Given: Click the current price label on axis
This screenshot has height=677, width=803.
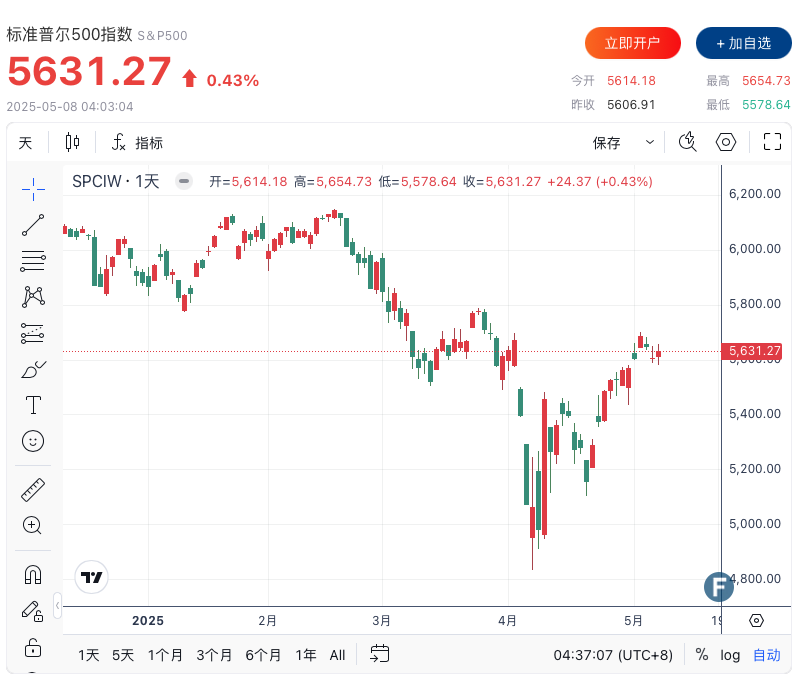Looking at the screenshot, I should [x=754, y=351].
